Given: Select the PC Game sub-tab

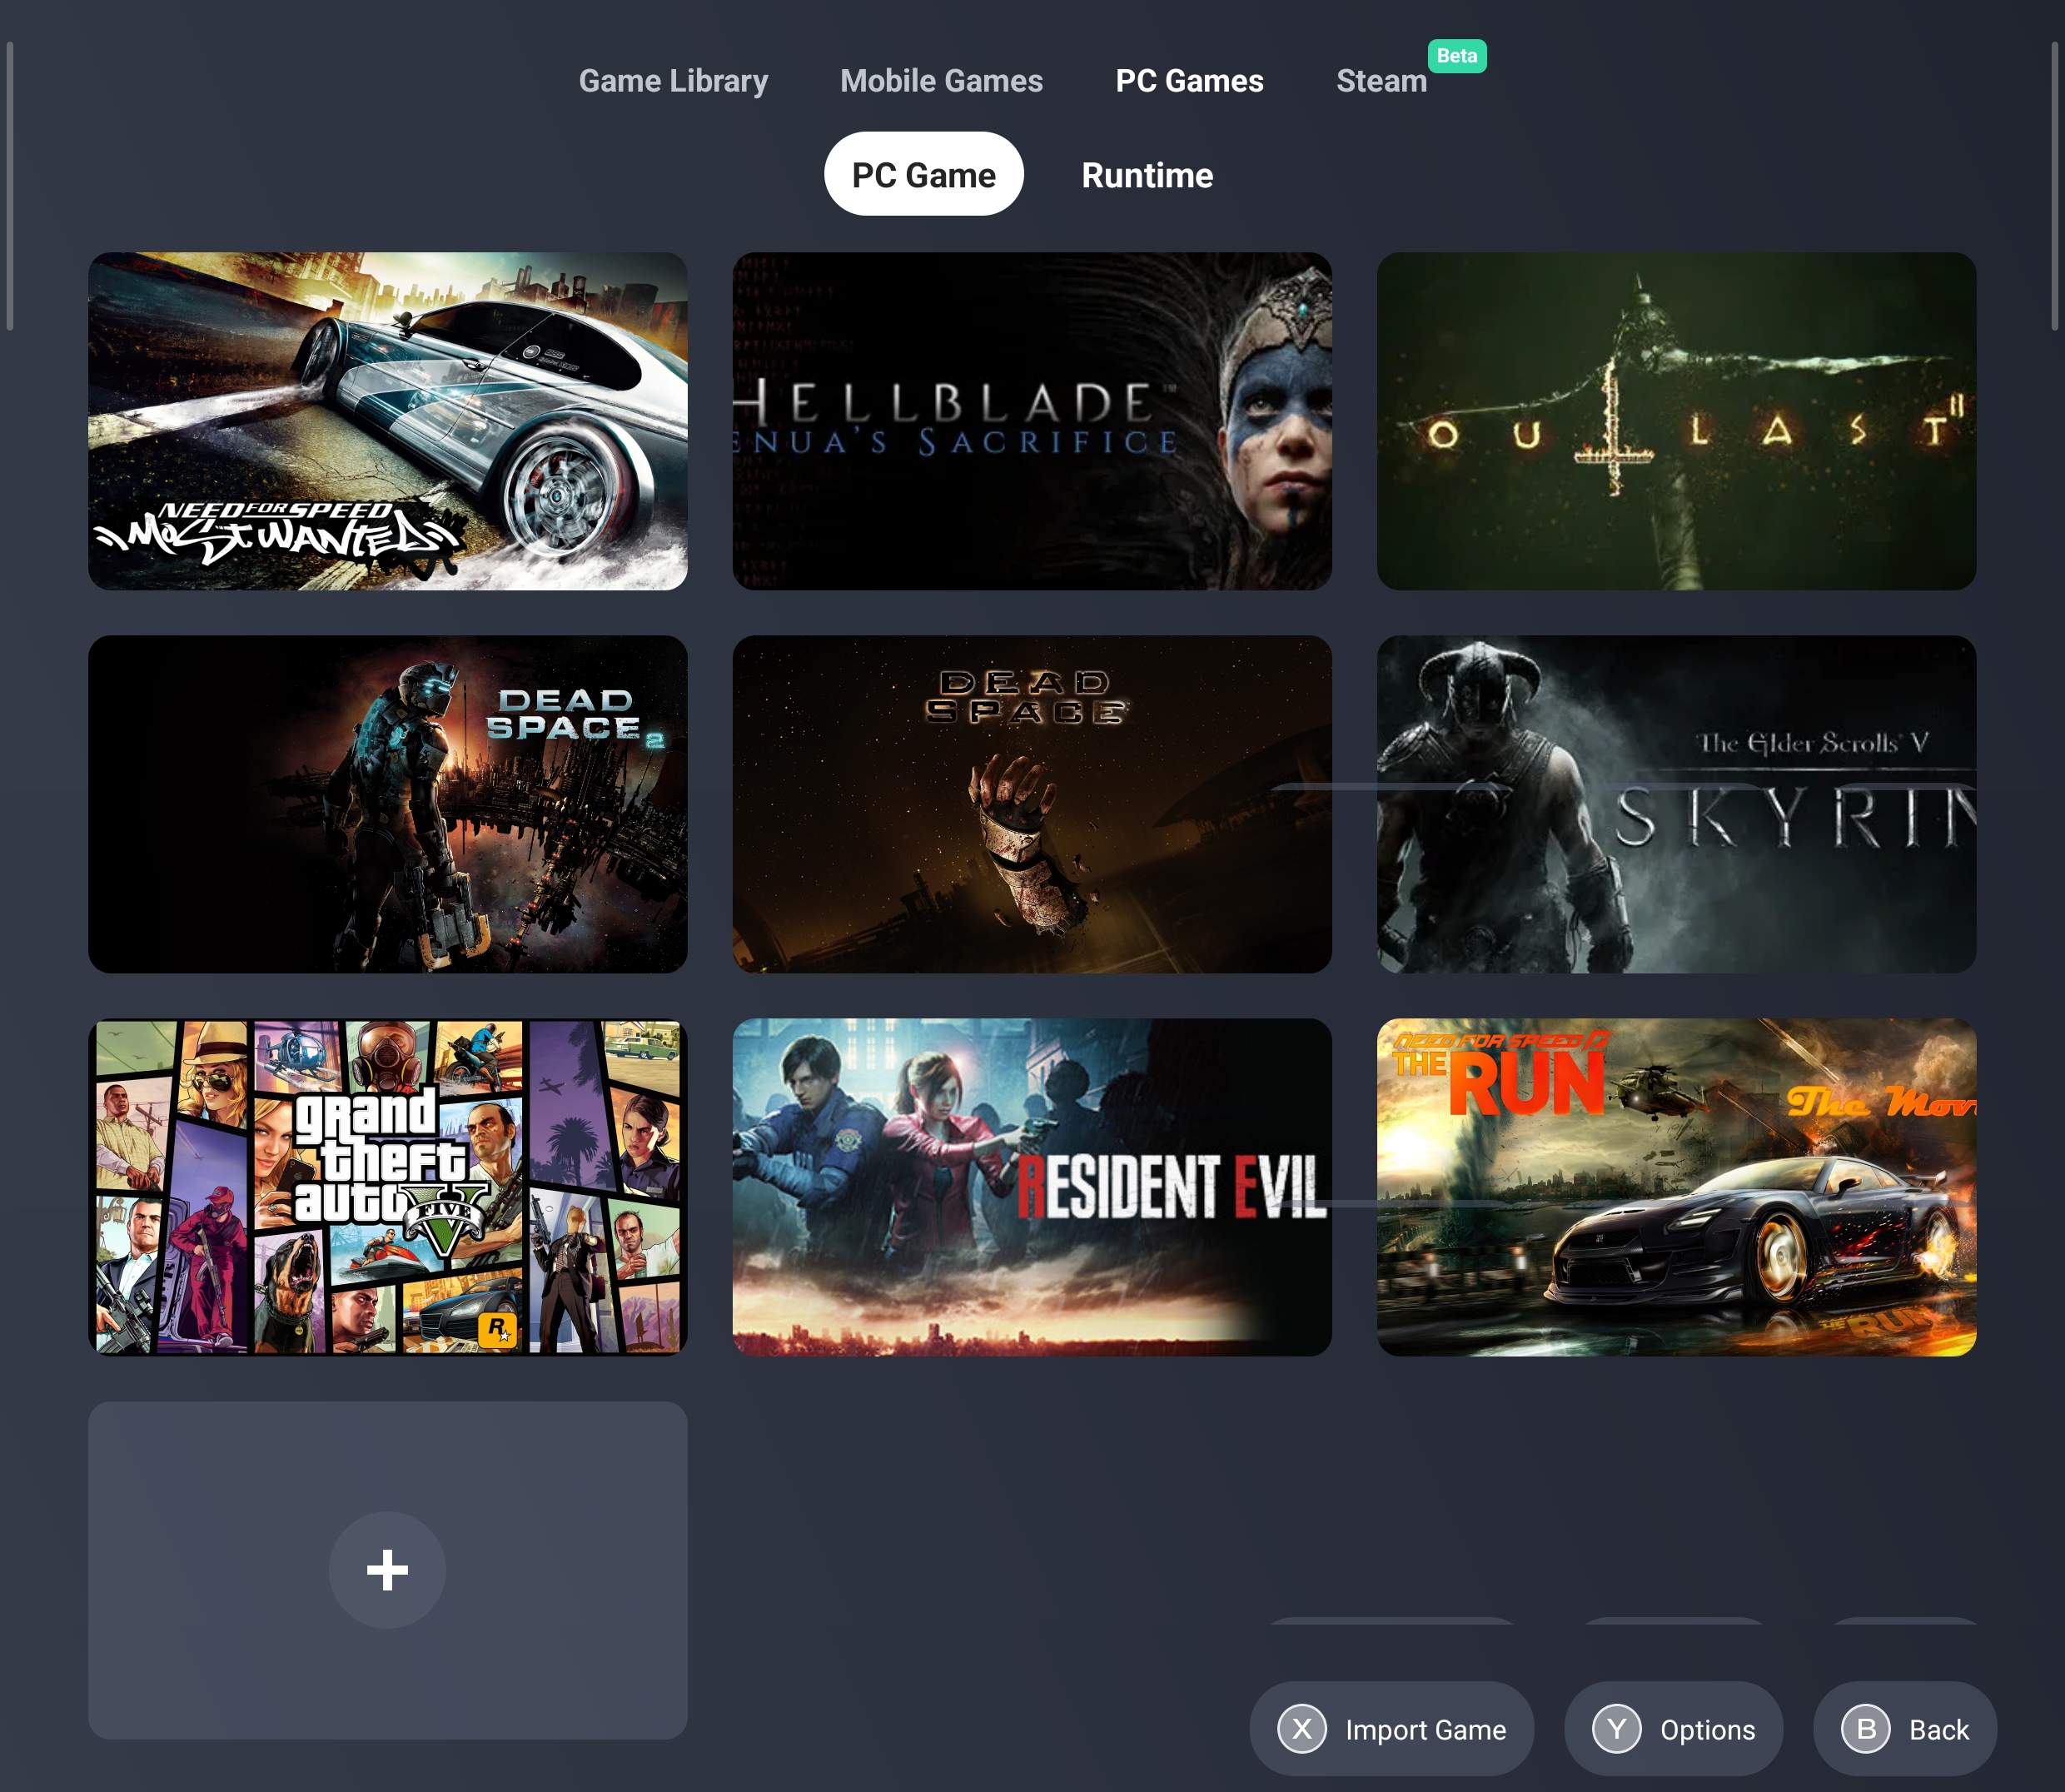Looking at the screenshot, I should pos(923,174).
